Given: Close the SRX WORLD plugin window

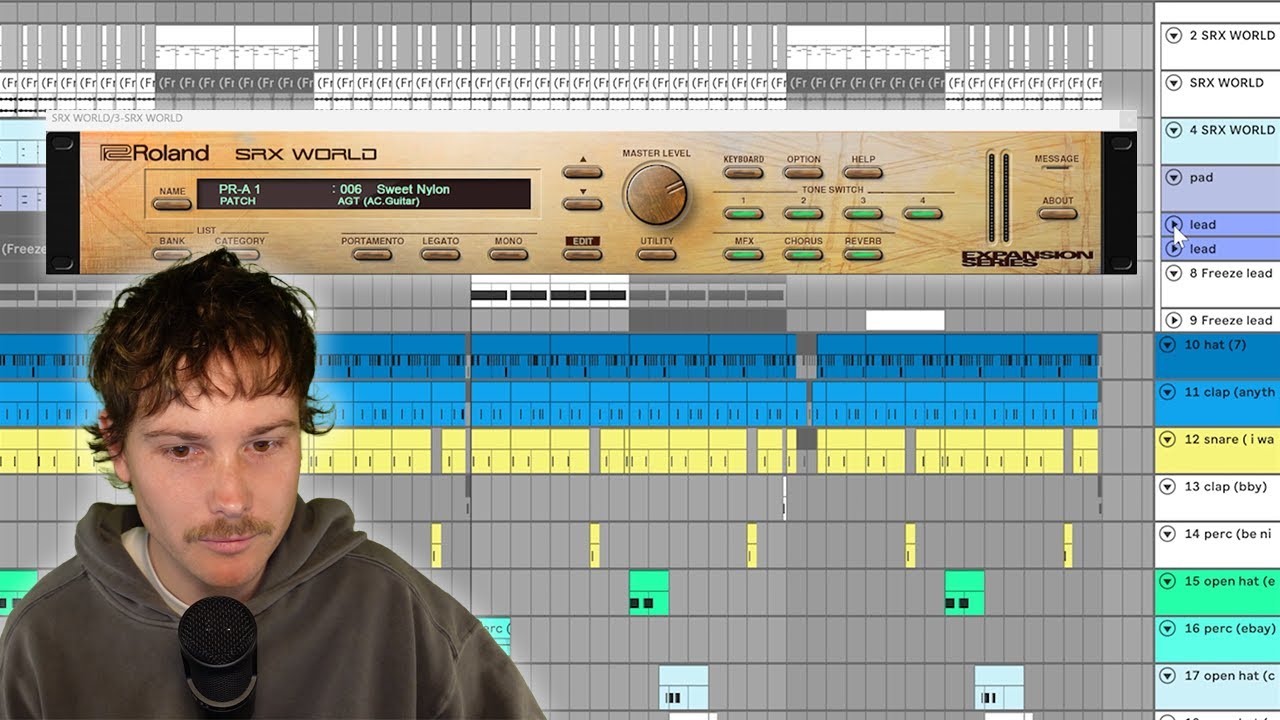Looking at the screenshot, I should pyautogui.click(x=1128, y=118).
